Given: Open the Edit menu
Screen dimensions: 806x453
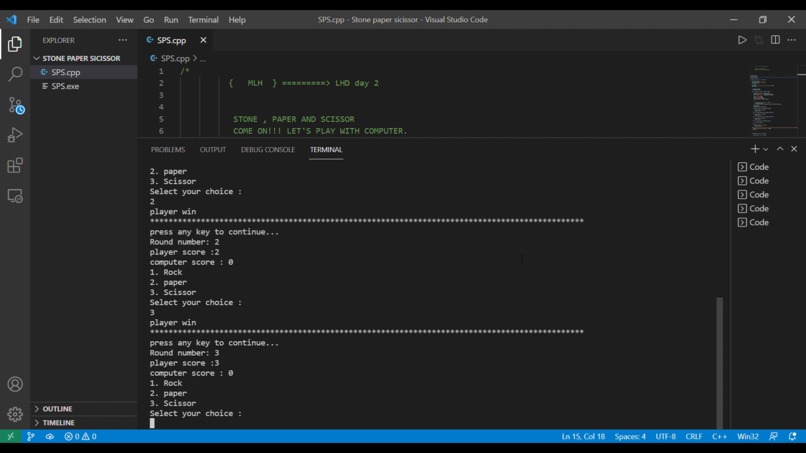Looking at the screenshot, I should [56, 20].
